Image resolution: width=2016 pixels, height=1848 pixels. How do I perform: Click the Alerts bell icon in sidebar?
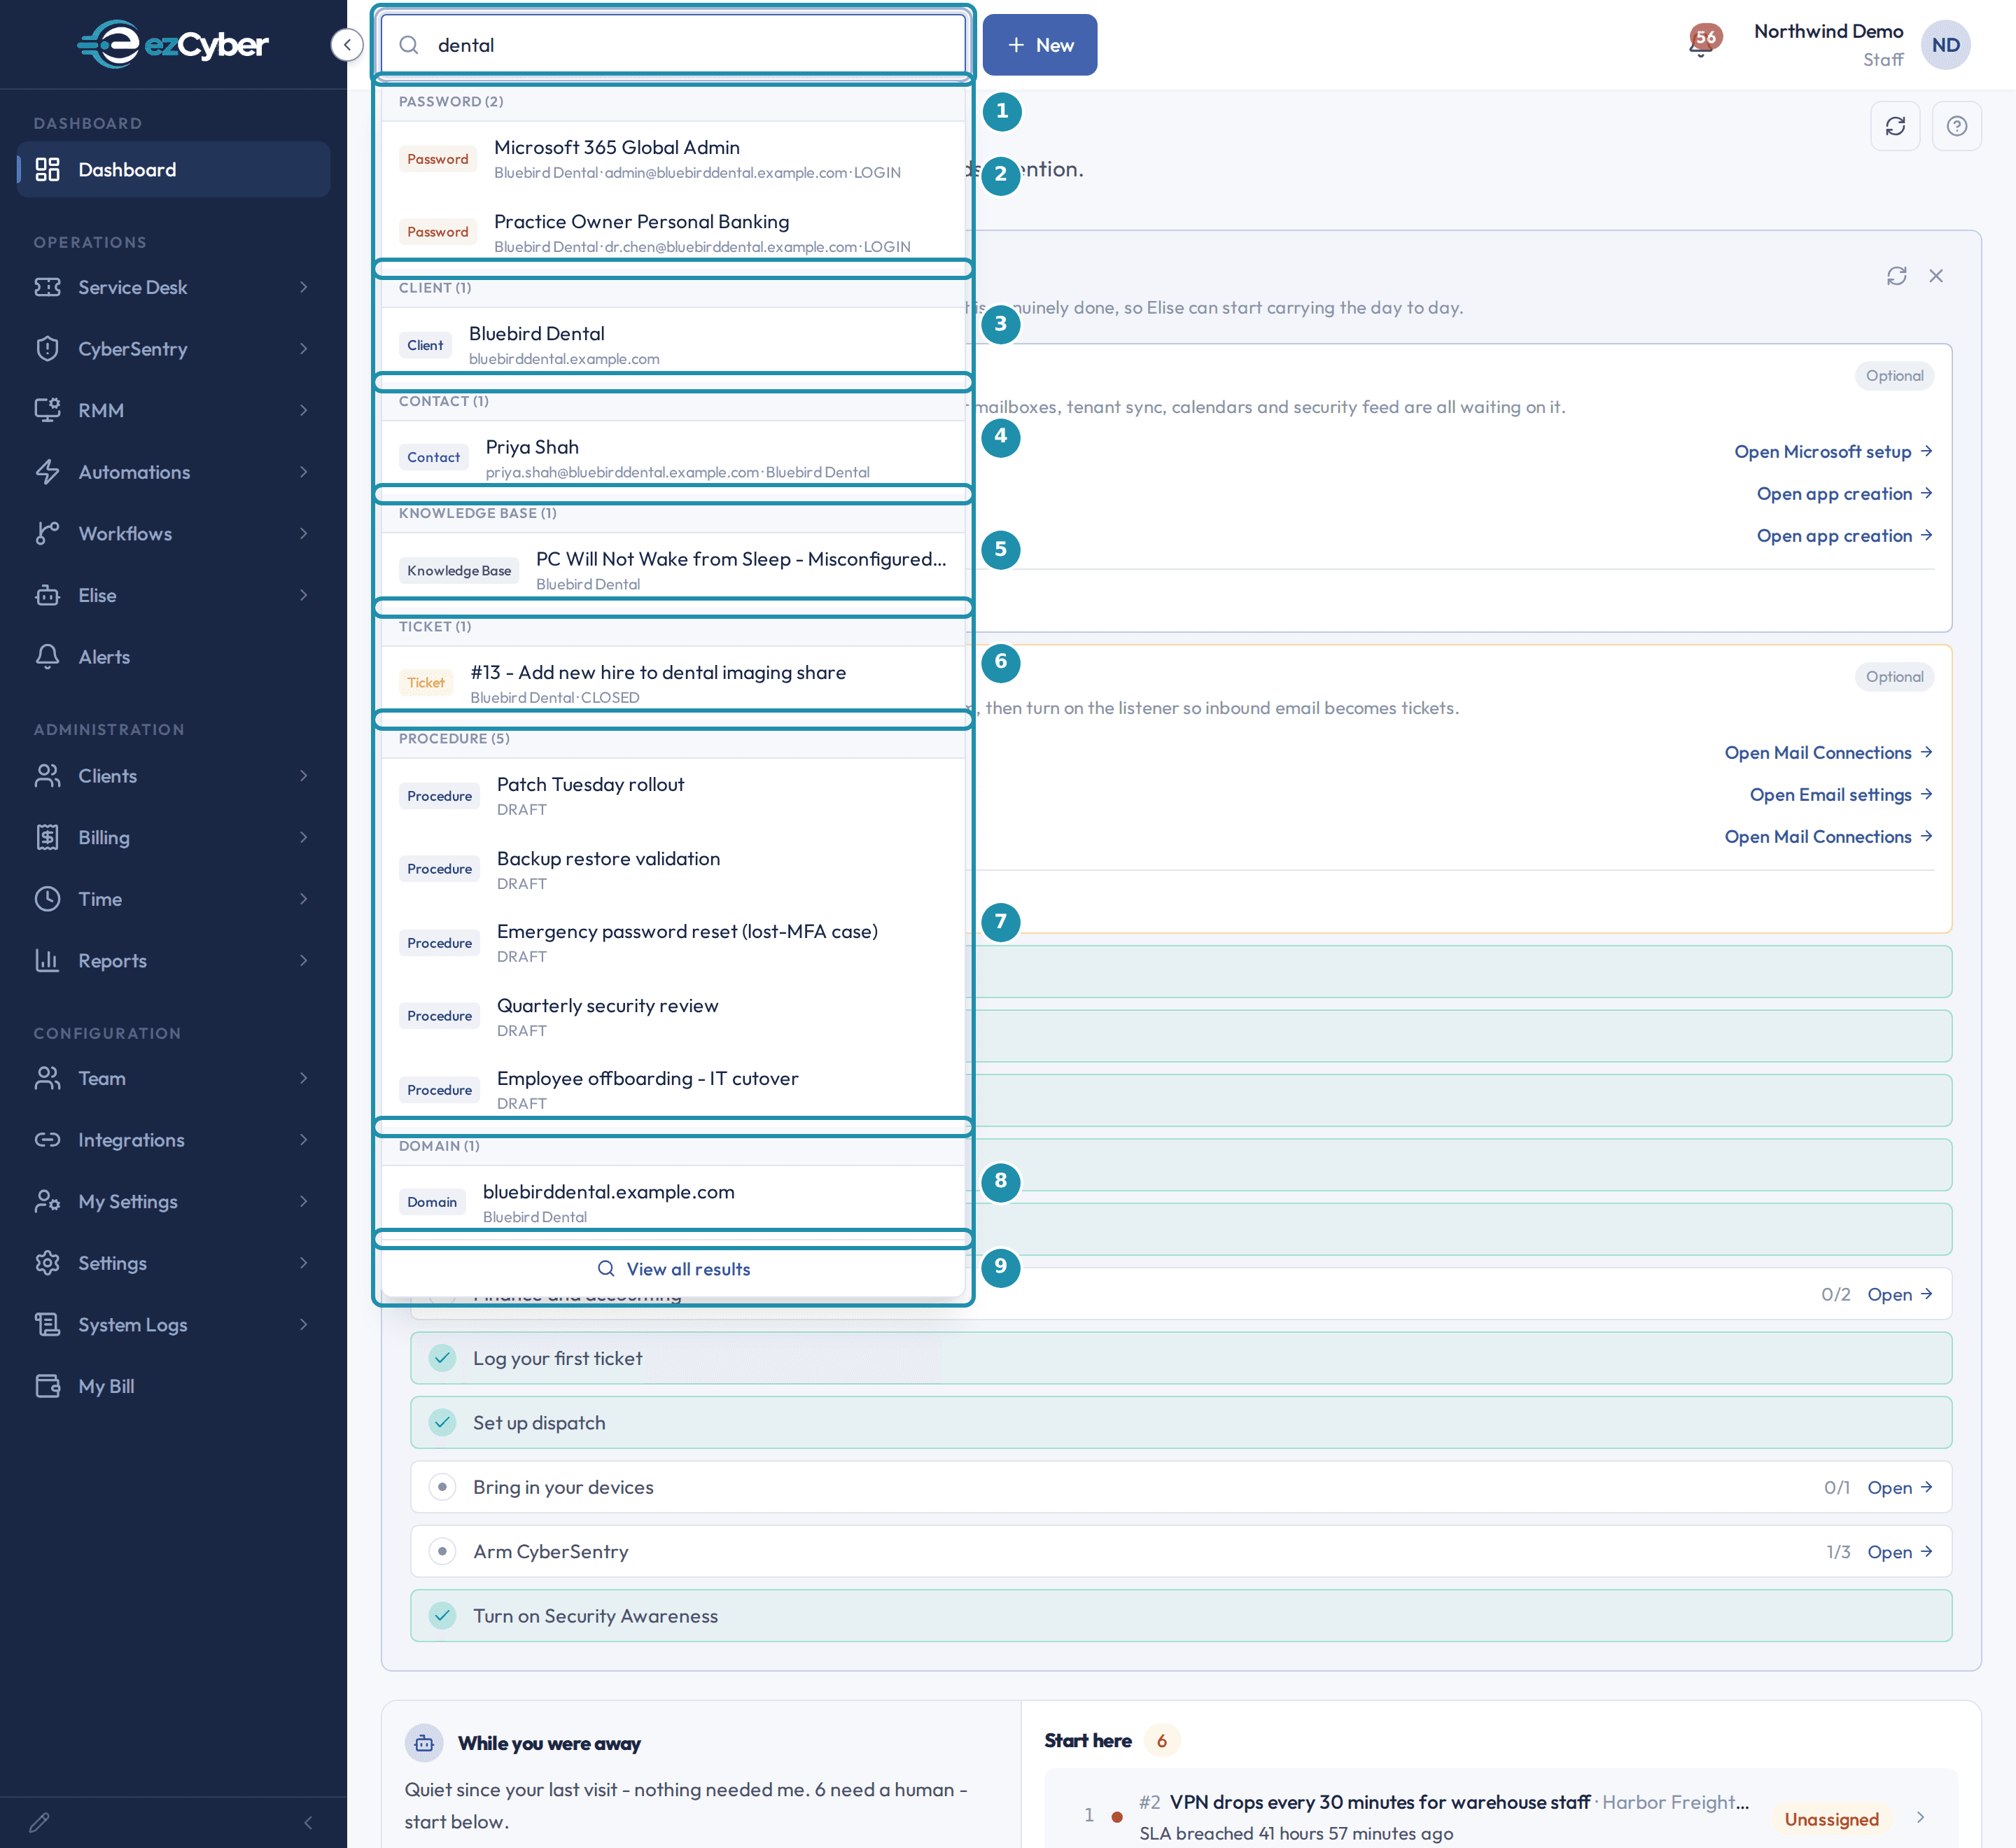pos(47,657)
